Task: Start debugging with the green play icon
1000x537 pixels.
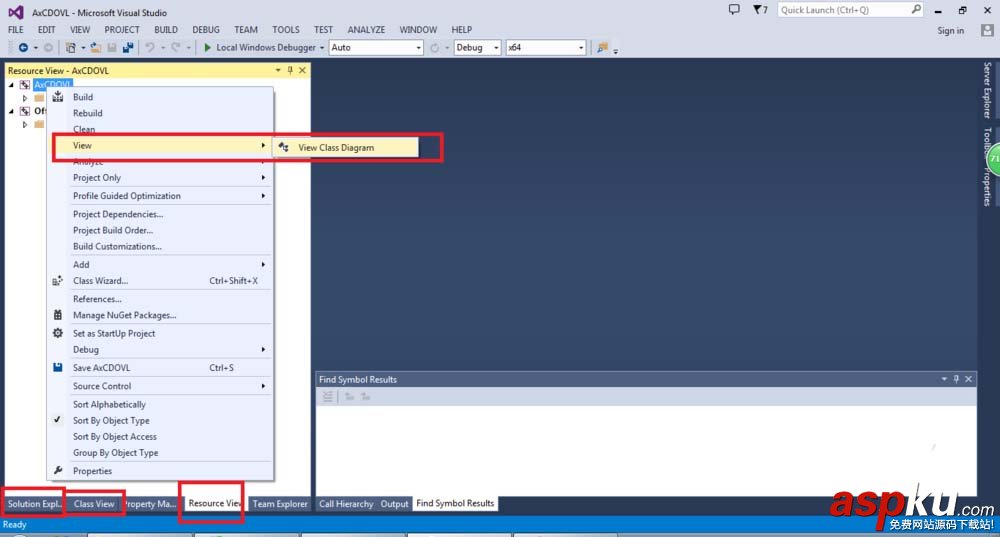Action: 207,48
